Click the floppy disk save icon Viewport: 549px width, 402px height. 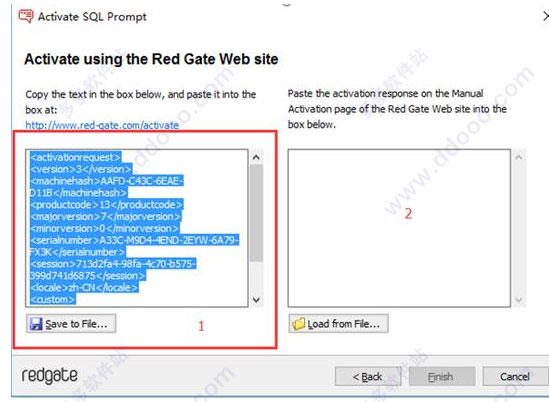tap(36, 324)
